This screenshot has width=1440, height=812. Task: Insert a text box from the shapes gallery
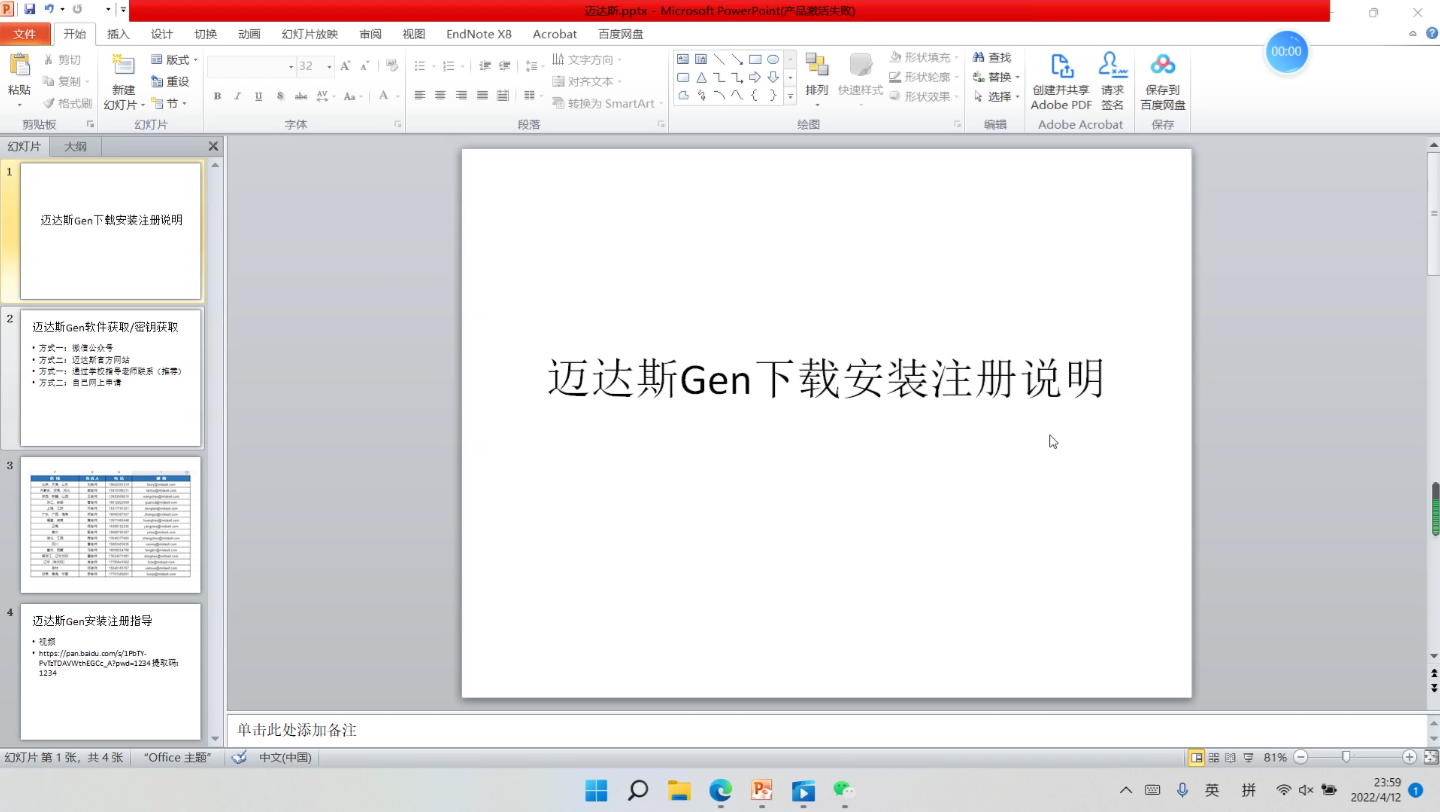tap(683, 59)
